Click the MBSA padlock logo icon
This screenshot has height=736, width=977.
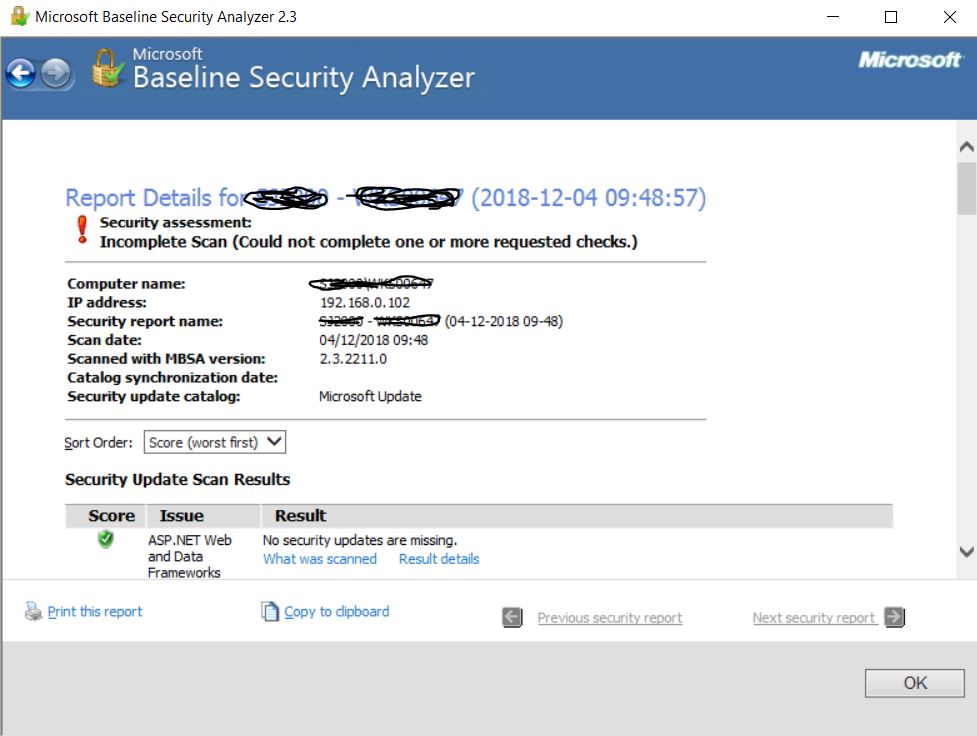point(107,68)
